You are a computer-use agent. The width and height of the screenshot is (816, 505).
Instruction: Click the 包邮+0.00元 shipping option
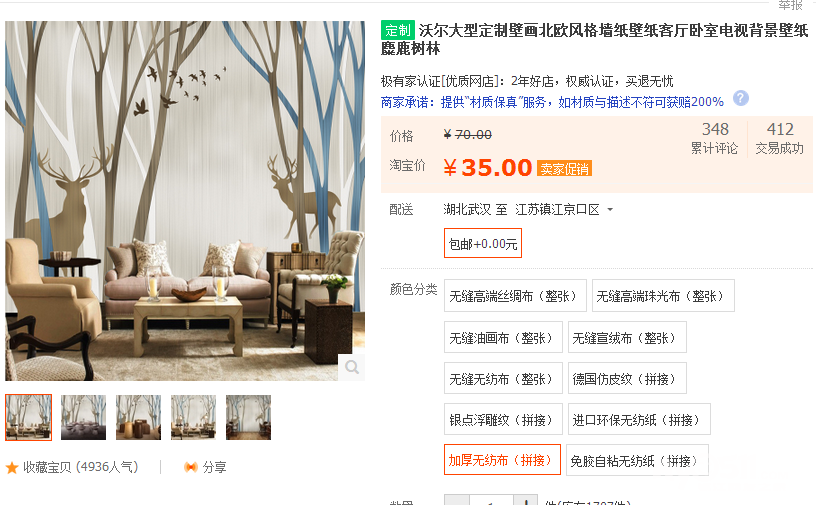coord(483,243)
